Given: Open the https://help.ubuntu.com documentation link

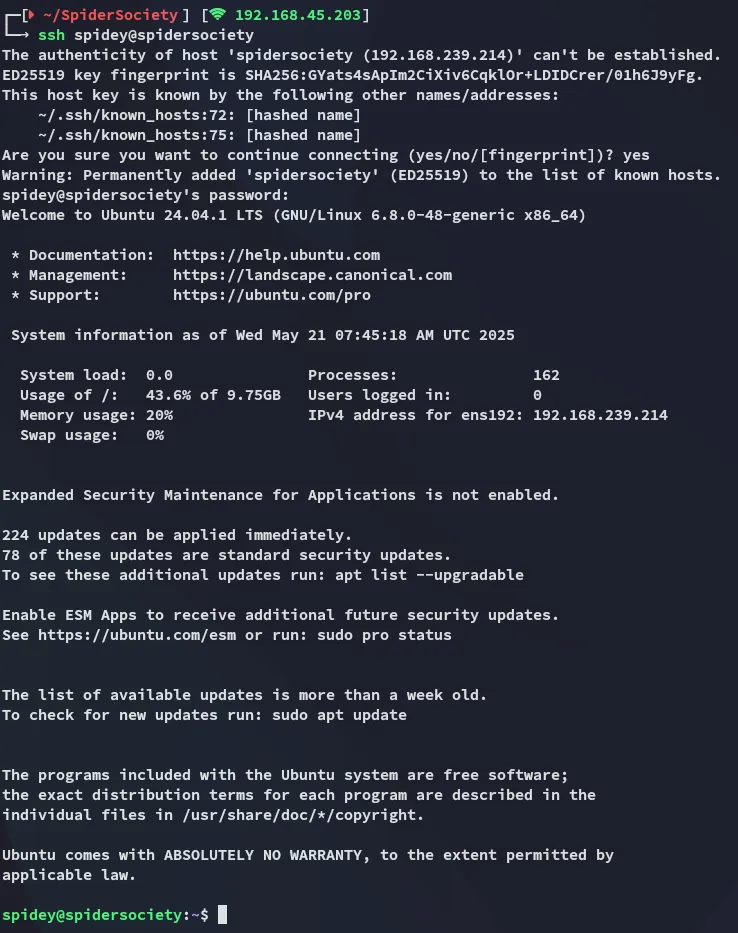Looking at the screenshot, I should (x=276, y=255).
